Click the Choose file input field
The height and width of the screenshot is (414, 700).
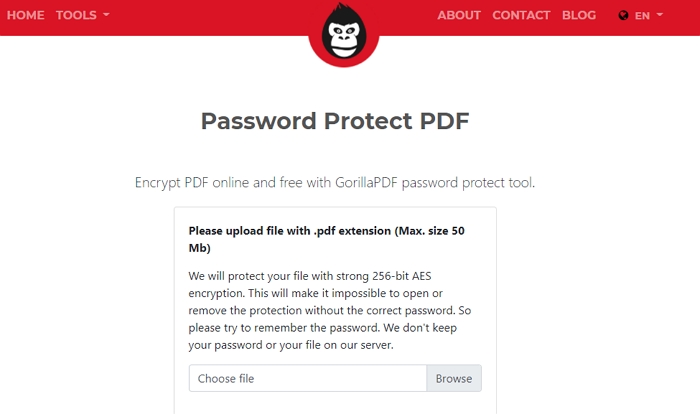point(308,378)
